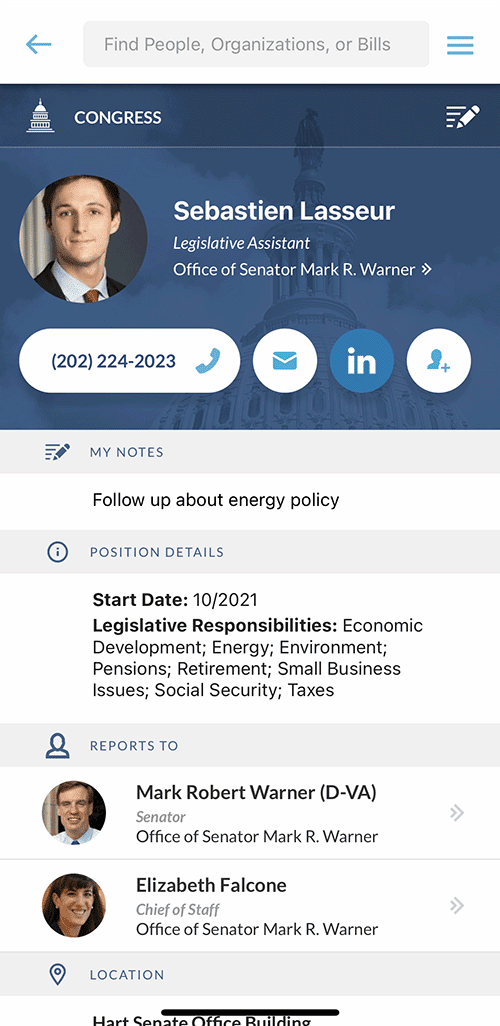Tap the back arrow icon
Viewport: 500px width, 1026px height.
point(39,44)
